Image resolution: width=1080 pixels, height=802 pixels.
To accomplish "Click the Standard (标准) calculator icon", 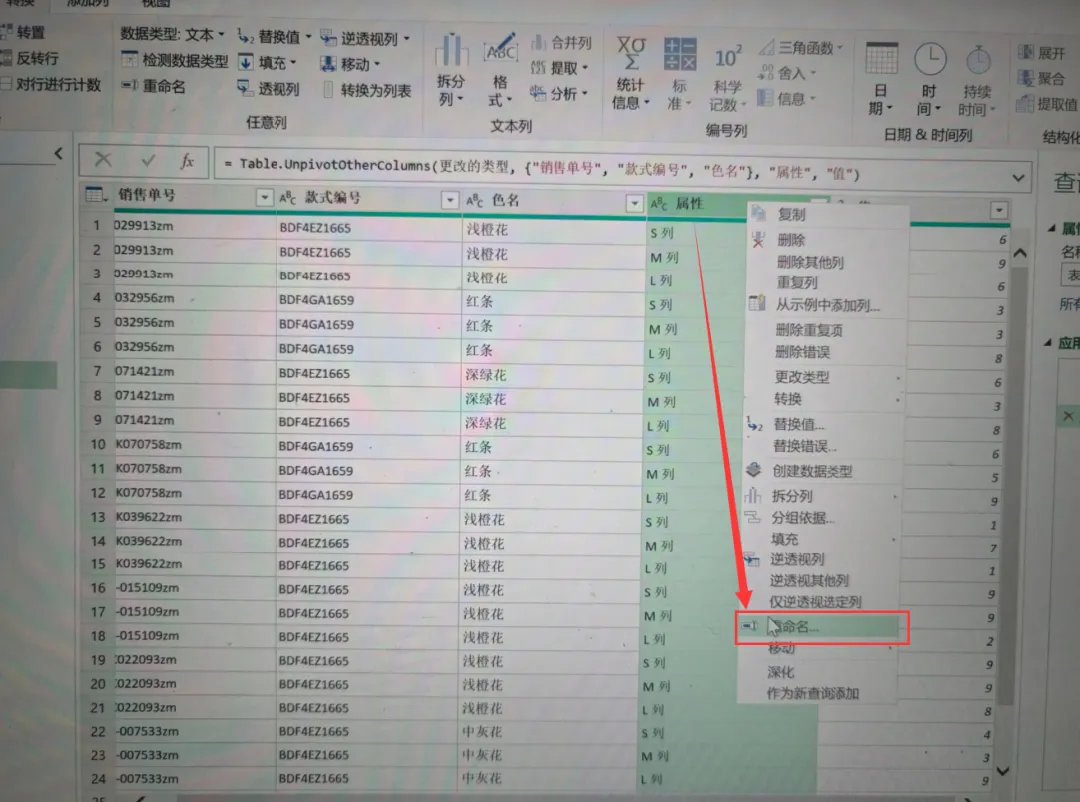I will click(679, 55).
